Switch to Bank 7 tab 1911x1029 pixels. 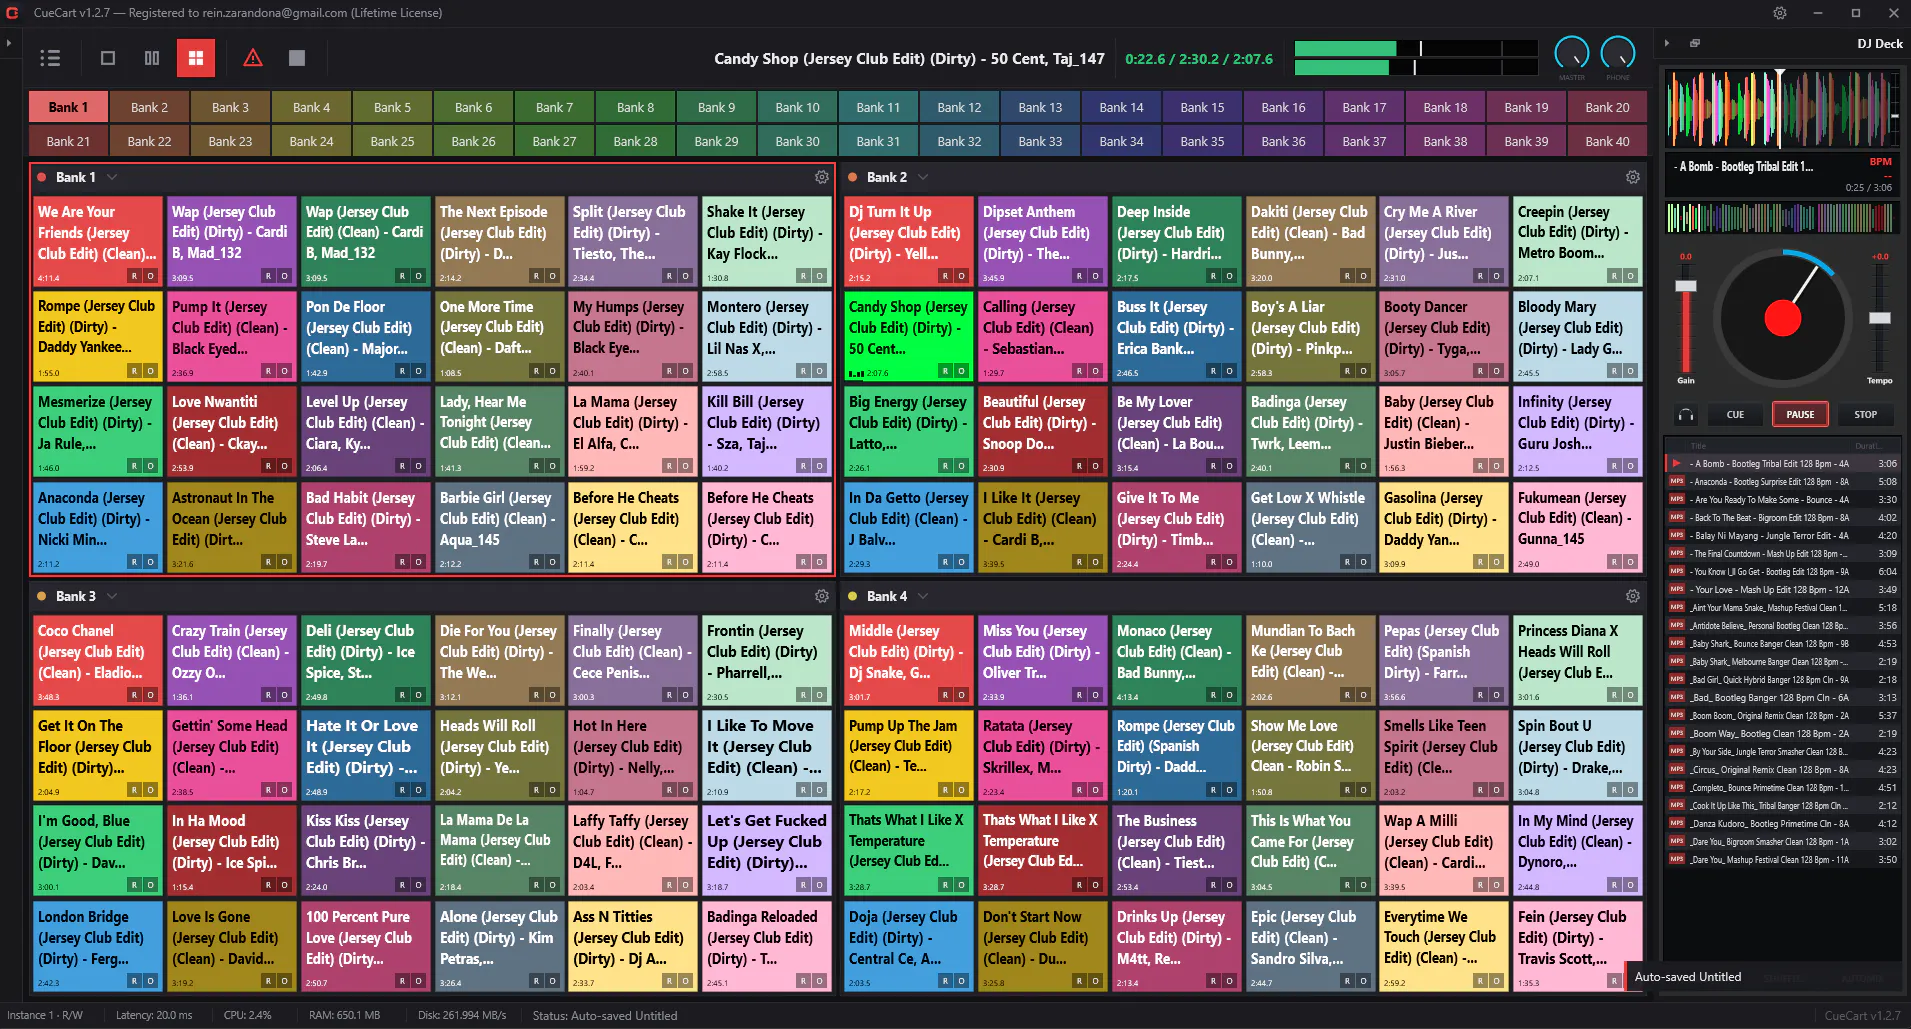[554, 107]
